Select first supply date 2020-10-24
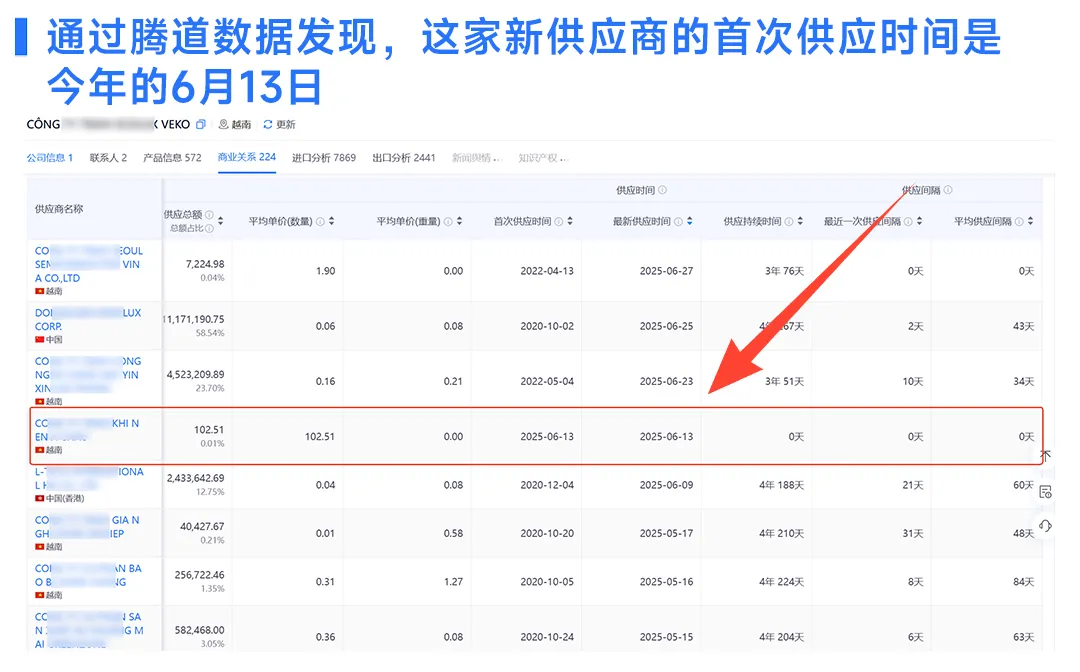1080x672 pixels. [547, 637]
